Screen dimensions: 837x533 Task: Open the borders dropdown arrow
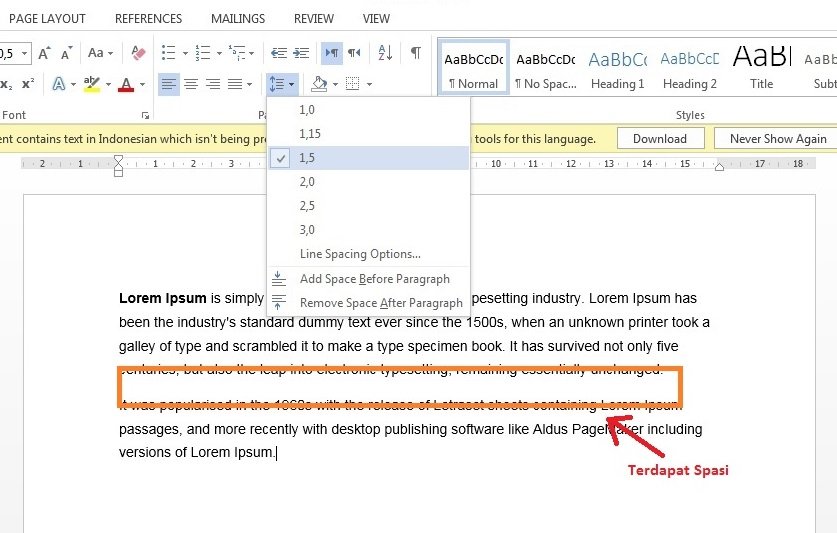tap(369, 85)
